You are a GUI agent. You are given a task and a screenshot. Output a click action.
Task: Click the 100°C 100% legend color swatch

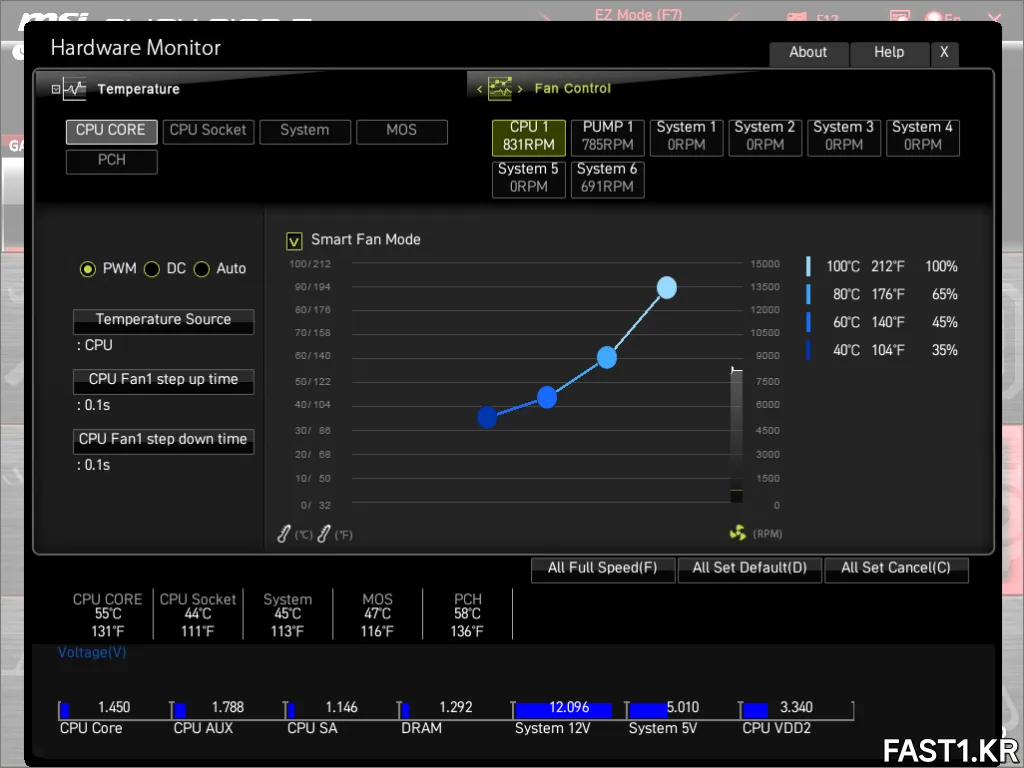(808, 266)
